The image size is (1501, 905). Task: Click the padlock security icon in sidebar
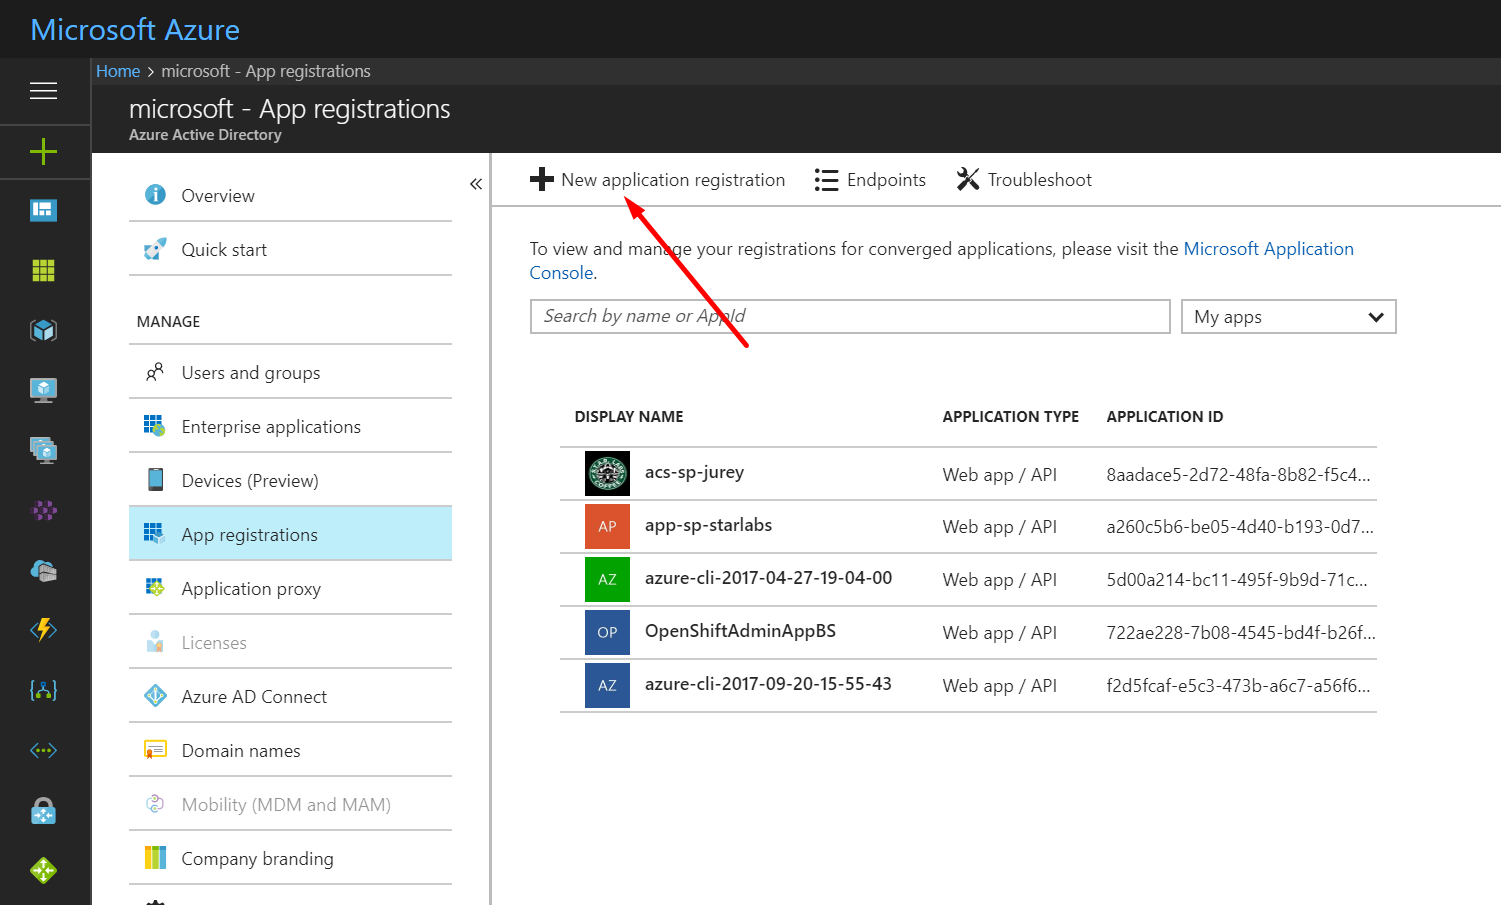pyautogui.click(x=43, y=811)
